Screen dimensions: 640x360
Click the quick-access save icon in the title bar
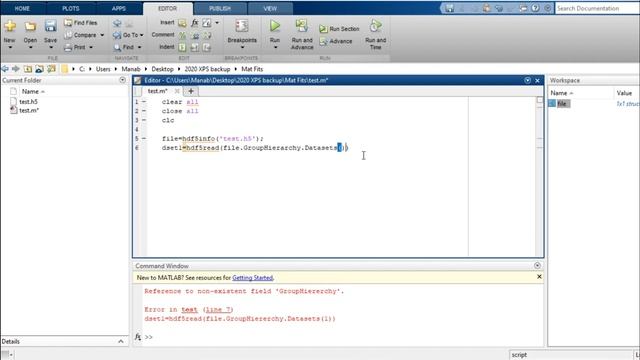coord(449,8)
